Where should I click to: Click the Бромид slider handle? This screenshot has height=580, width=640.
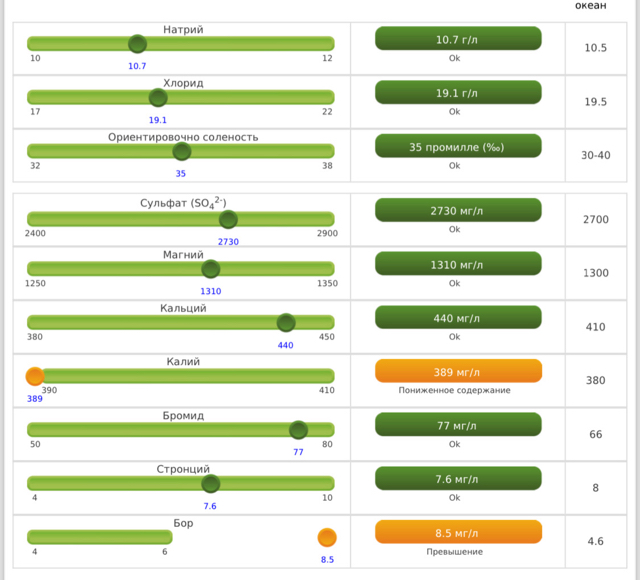point(298,430)
